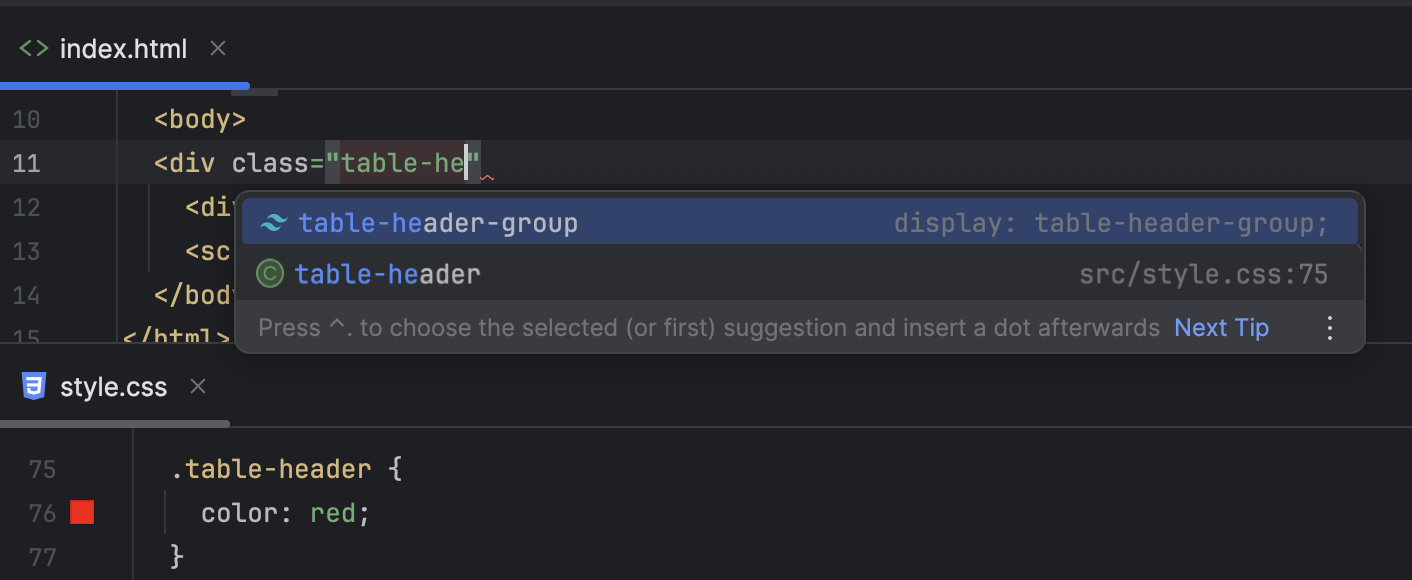Select the table-header-group completion suggestion
Image resolution: width=1412 pixels, height=580 pixels.
tap(440, 222)
